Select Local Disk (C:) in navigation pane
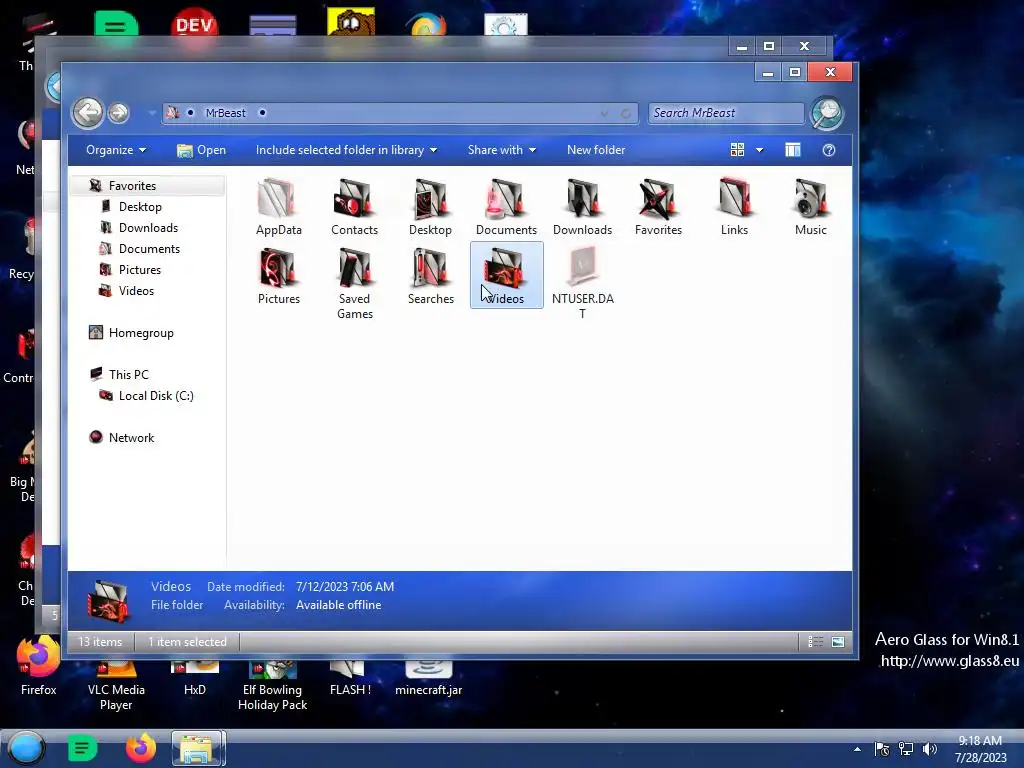This screenshot has width=1024, height=768. pyautogui.click(x=155, y=396)
